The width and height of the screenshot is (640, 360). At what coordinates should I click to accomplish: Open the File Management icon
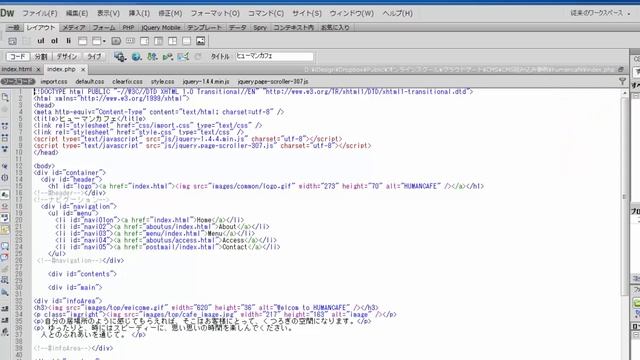pyautogui.click(x=152, y=56)
